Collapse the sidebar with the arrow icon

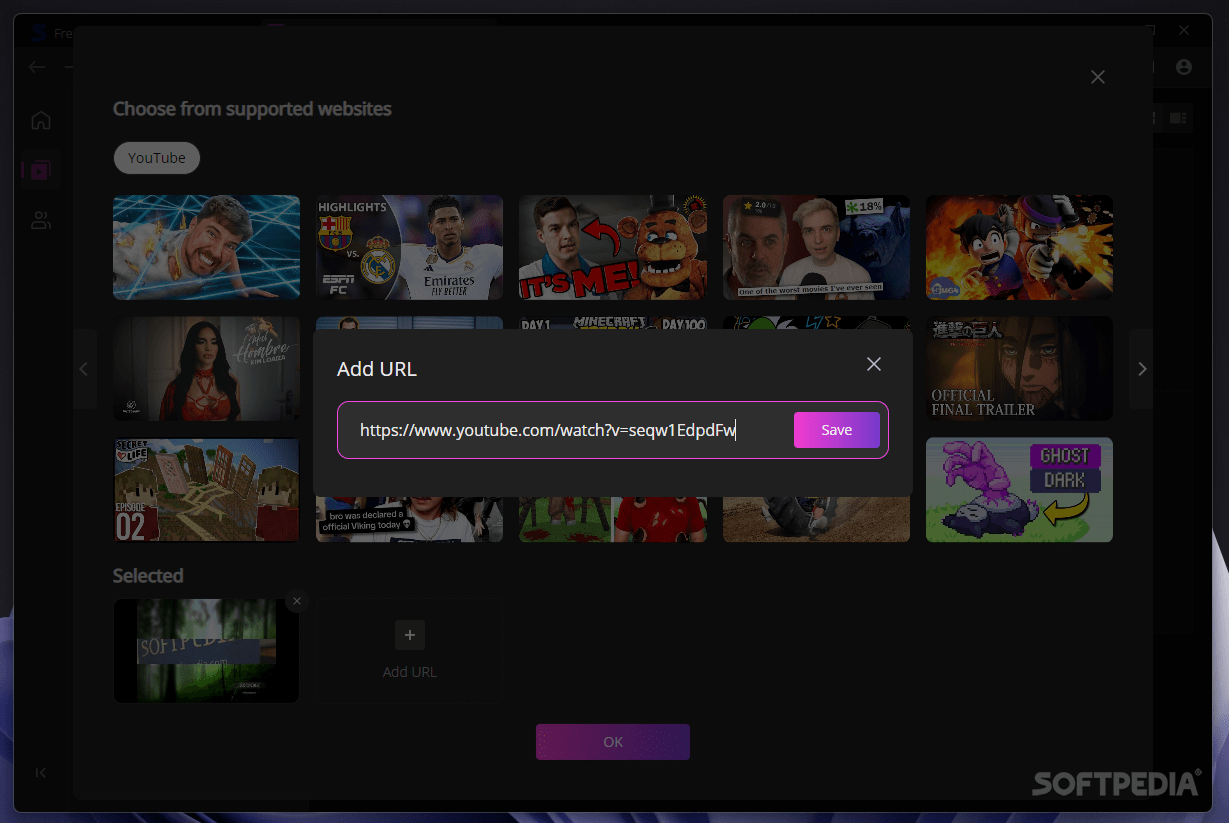tap(41, 772)
